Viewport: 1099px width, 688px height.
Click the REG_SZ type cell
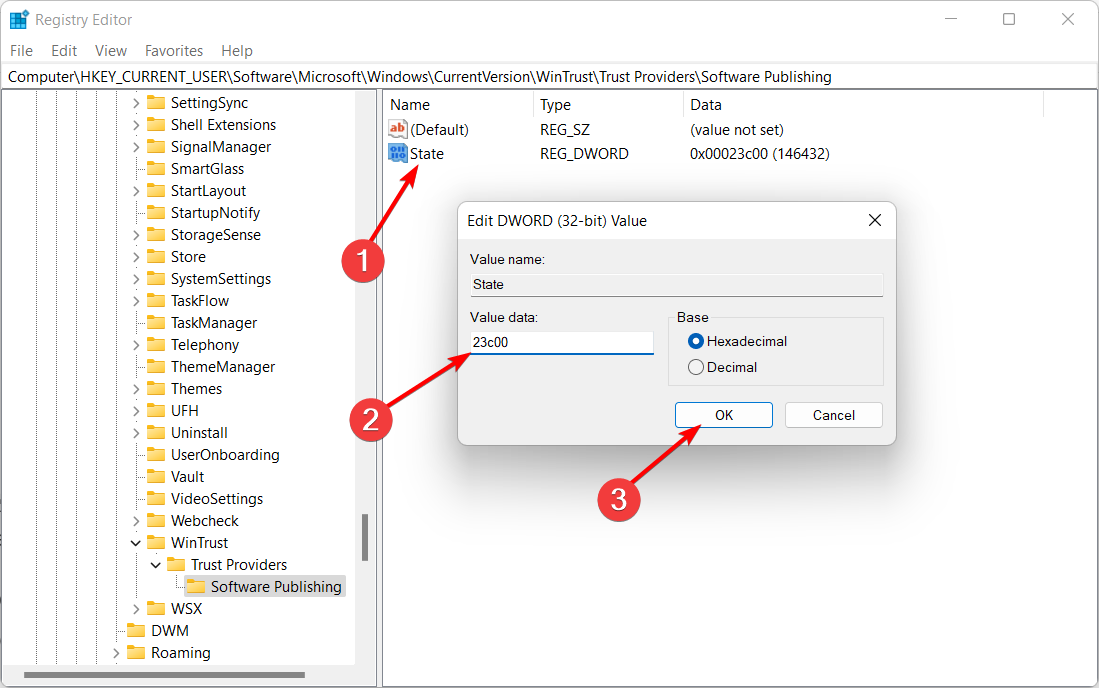565,130
